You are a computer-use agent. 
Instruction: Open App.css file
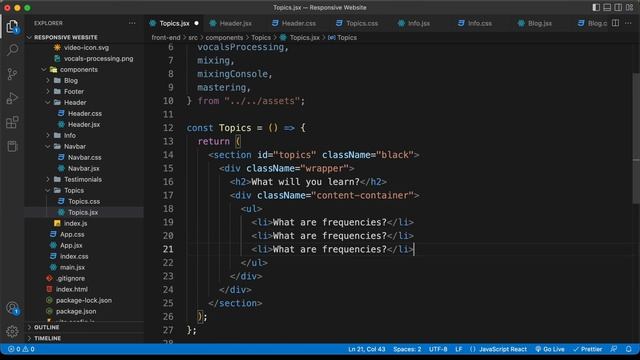click(x=72, y=234)
